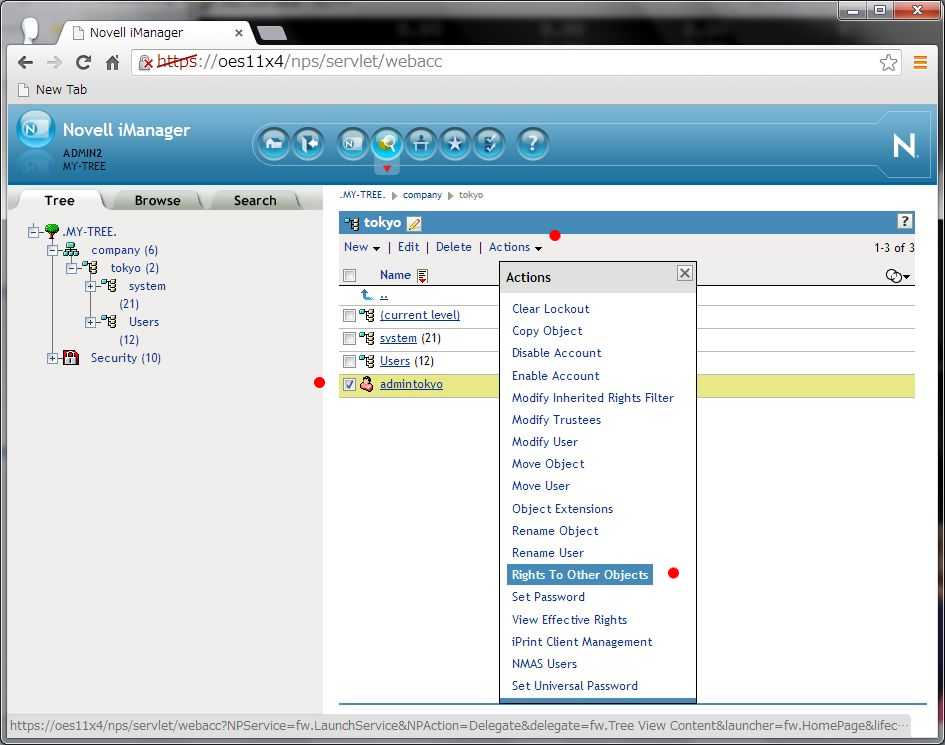This screenshot has height=745, width=945.
Task: Uncheck the admintokyo row checkbox
Action: (350, 384)
